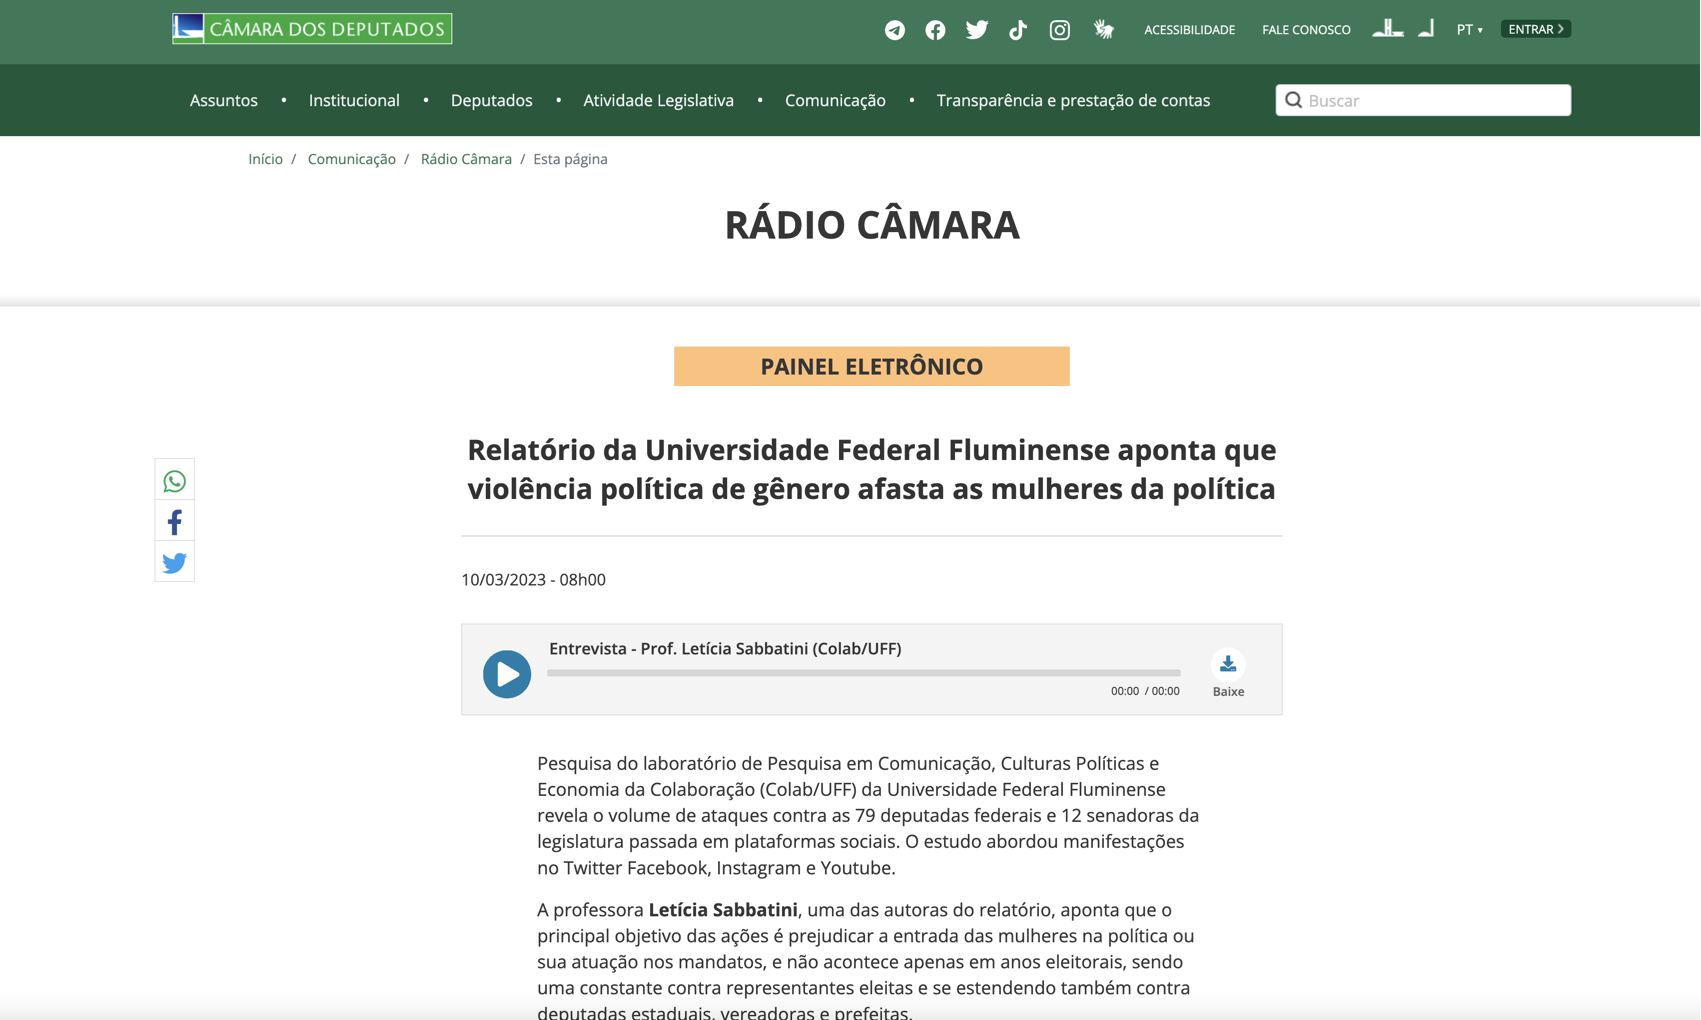The width and height of the screenshot is (1701, 1020).
Task: Go to Comunicação breadcrumb link
Action: click(352, 159)
